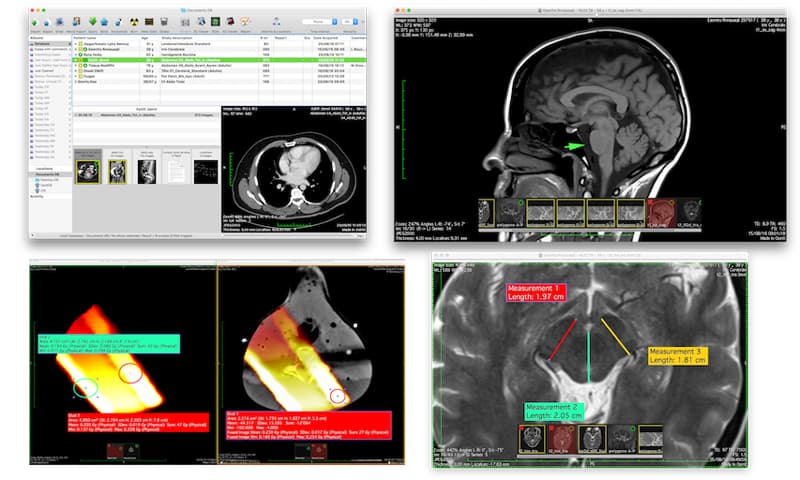Open the Time interval dropdown
Viewport: 800px width, 480px height.
[320, 22]
